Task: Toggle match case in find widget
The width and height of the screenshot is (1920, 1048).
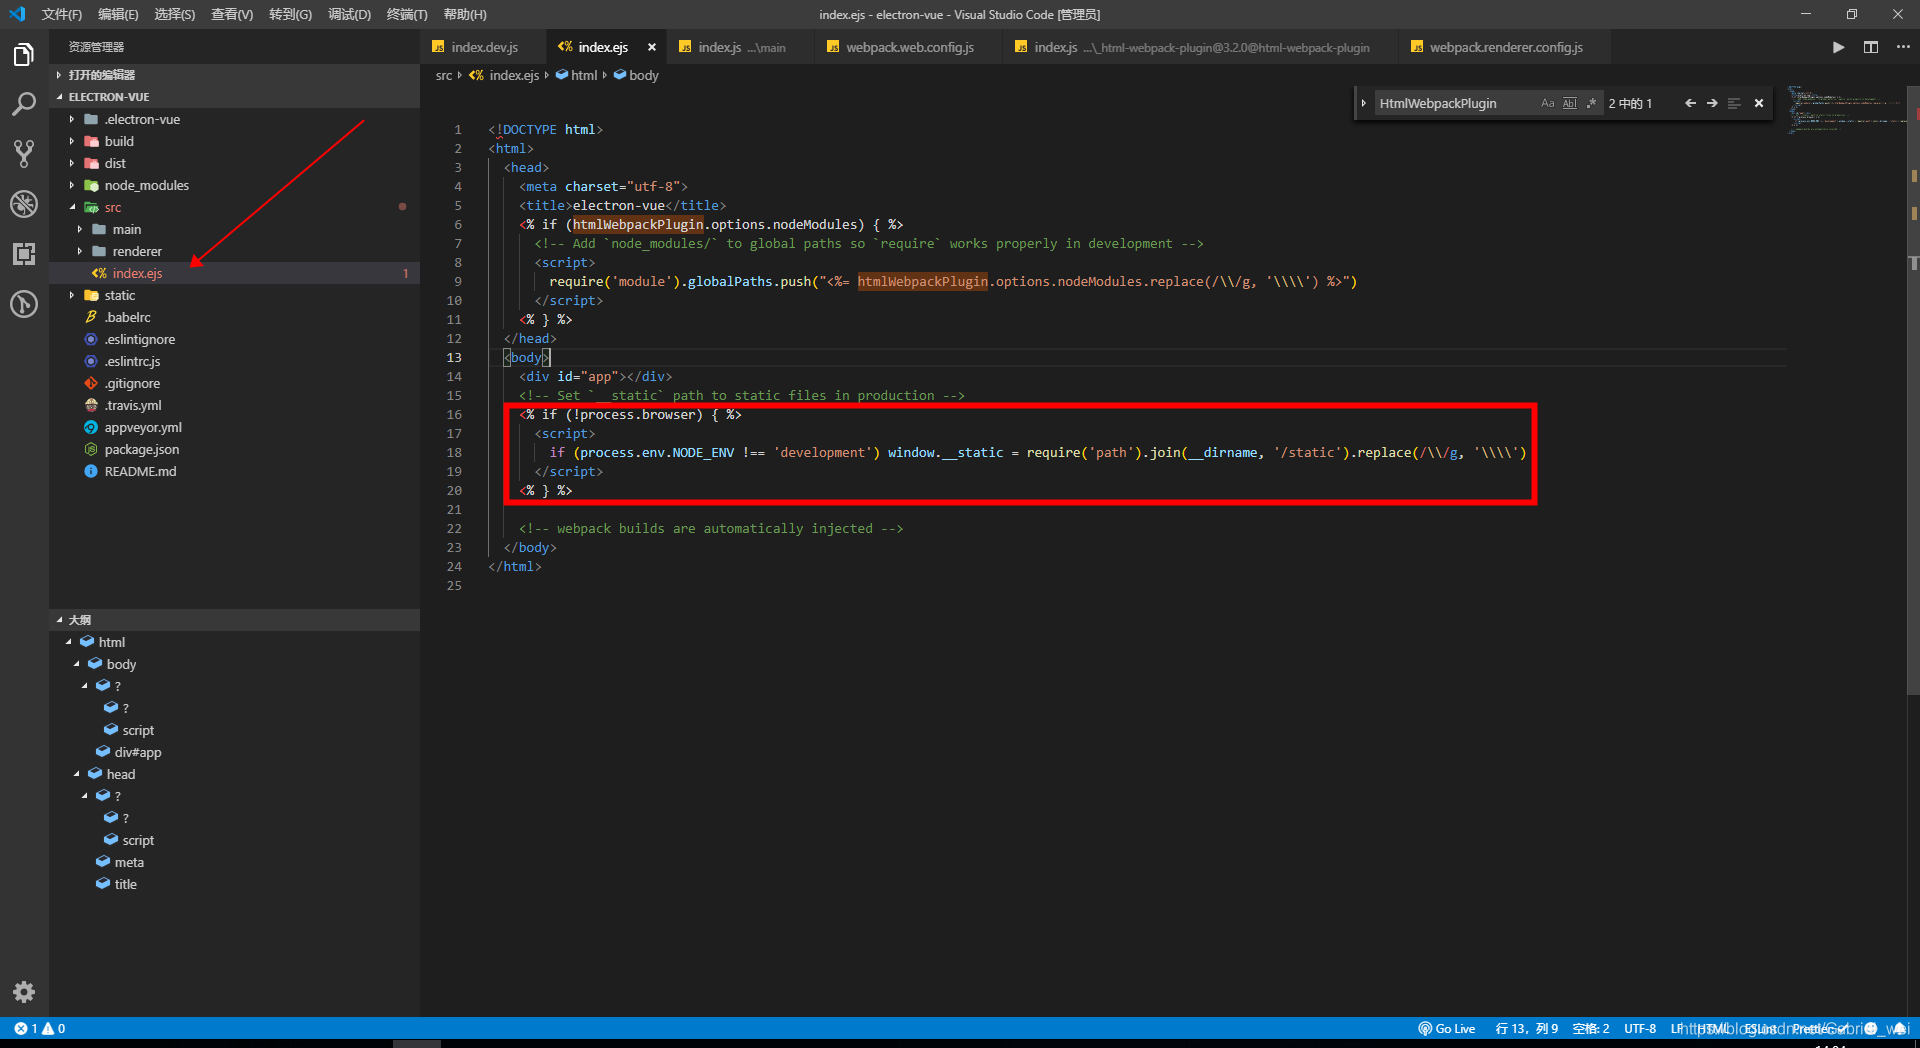Action: click(x=1548, y=103)
